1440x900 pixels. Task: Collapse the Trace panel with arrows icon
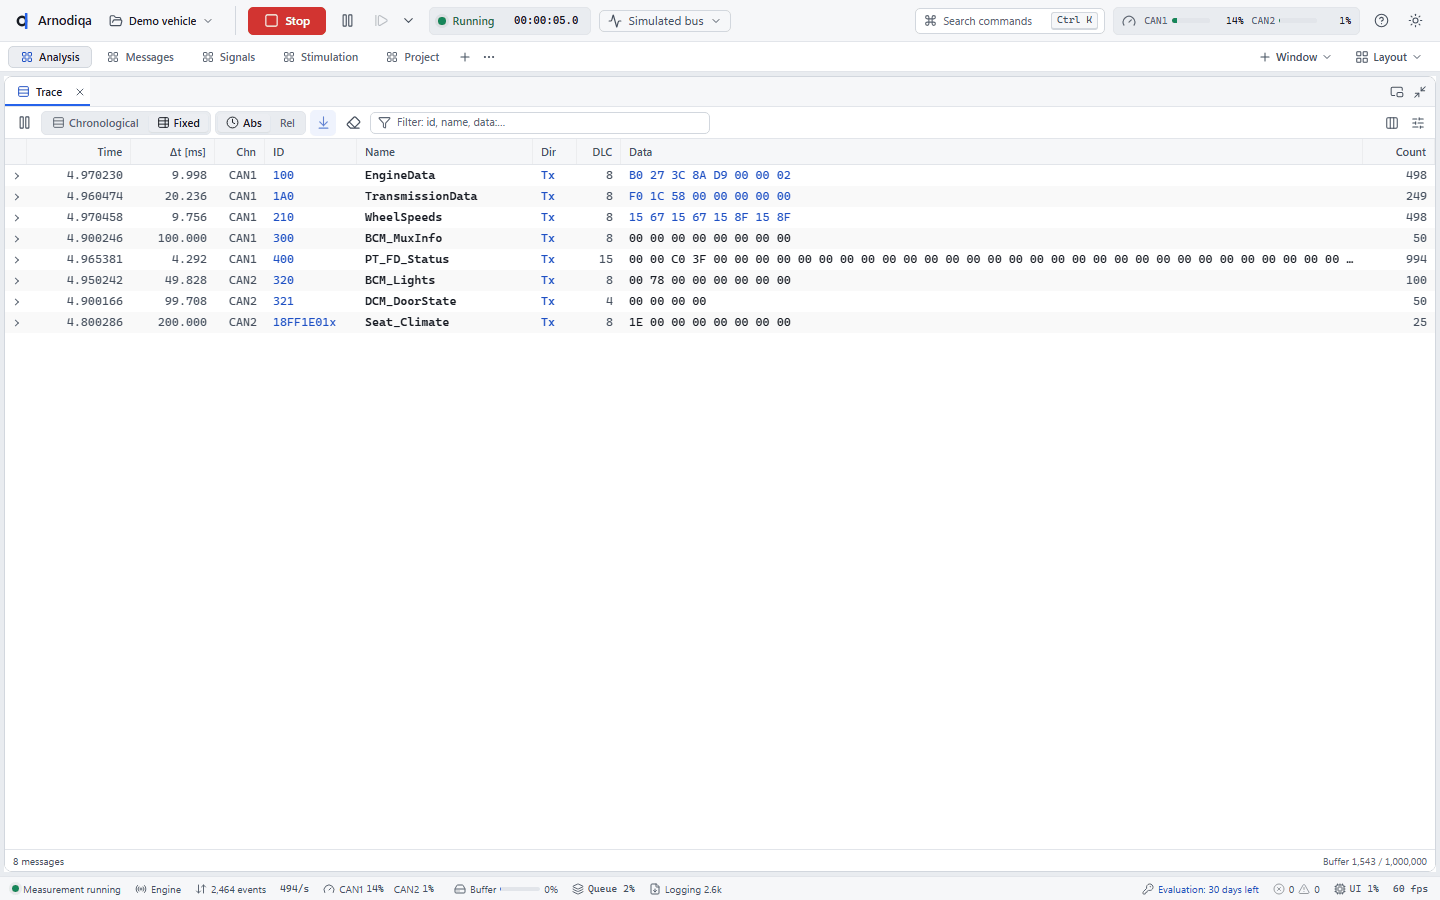[1420, 92]
